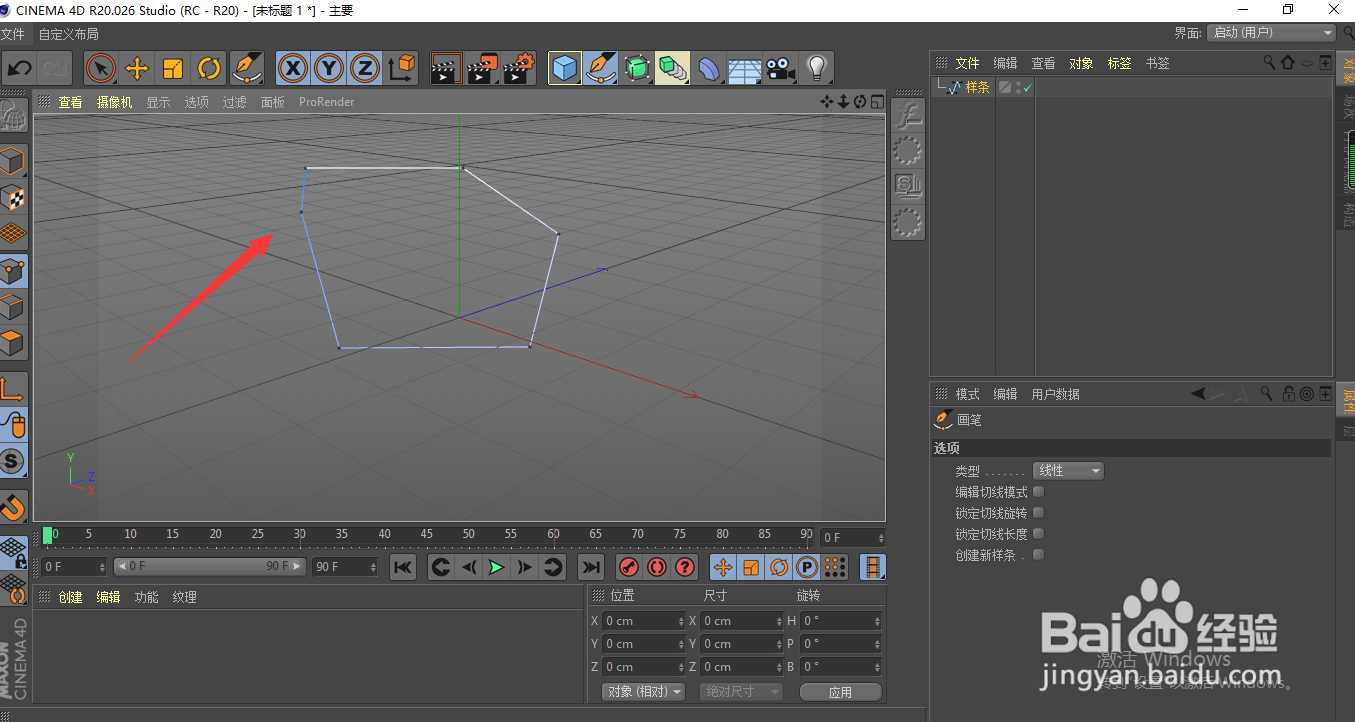Select the spline Pen tool icon
1355x722 pixels.
[x=601, y=68]
